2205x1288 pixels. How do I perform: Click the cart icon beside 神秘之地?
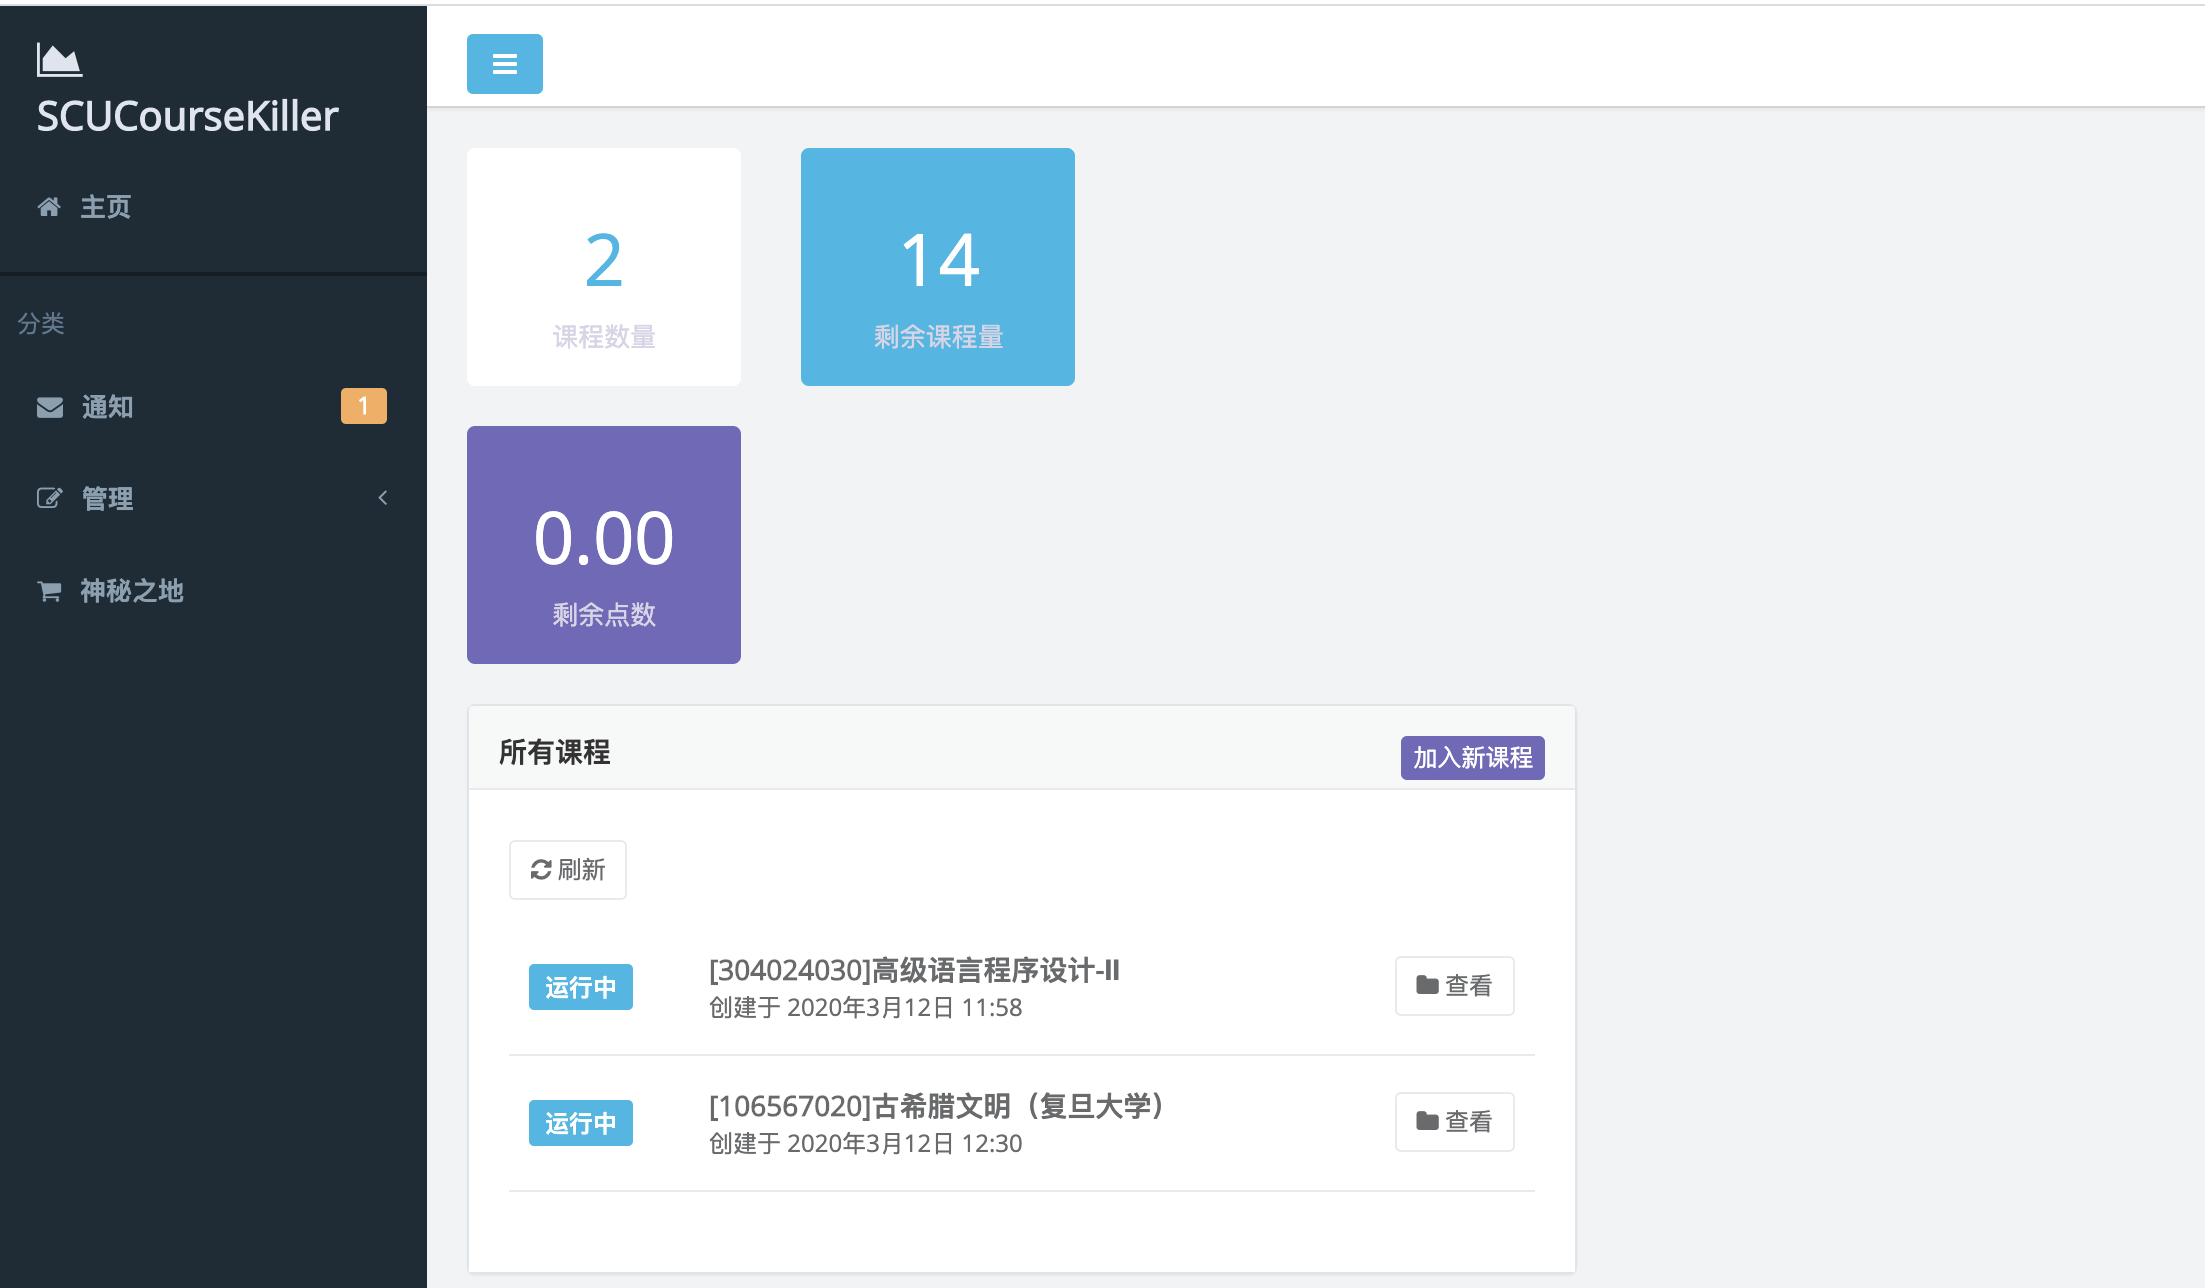[49, 591]
